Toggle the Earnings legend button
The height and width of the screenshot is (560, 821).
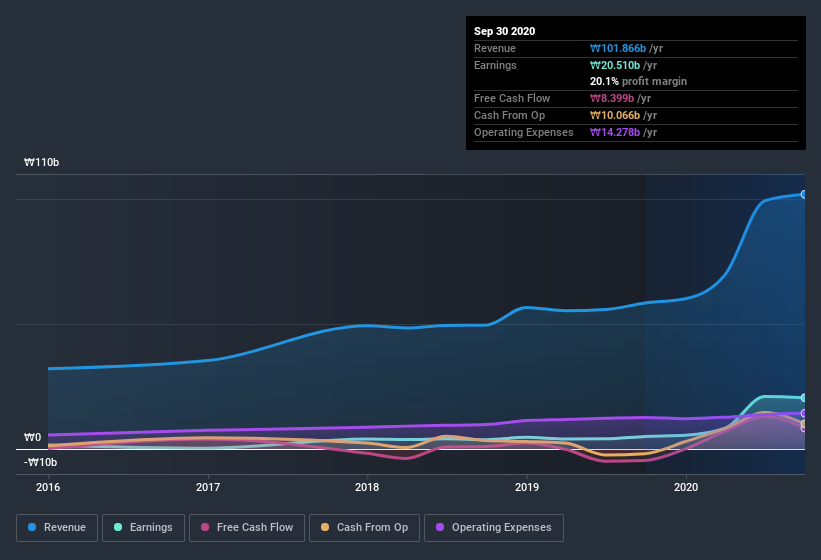pos(143,528)
